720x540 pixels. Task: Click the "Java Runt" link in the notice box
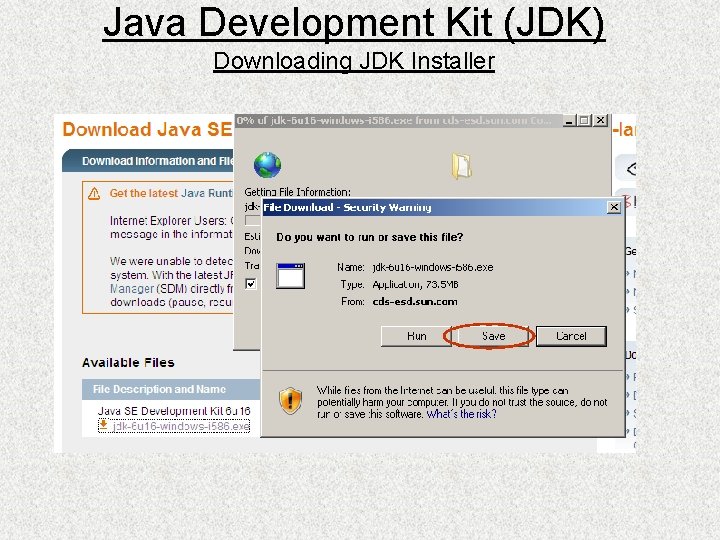click(x=207, y=193)
